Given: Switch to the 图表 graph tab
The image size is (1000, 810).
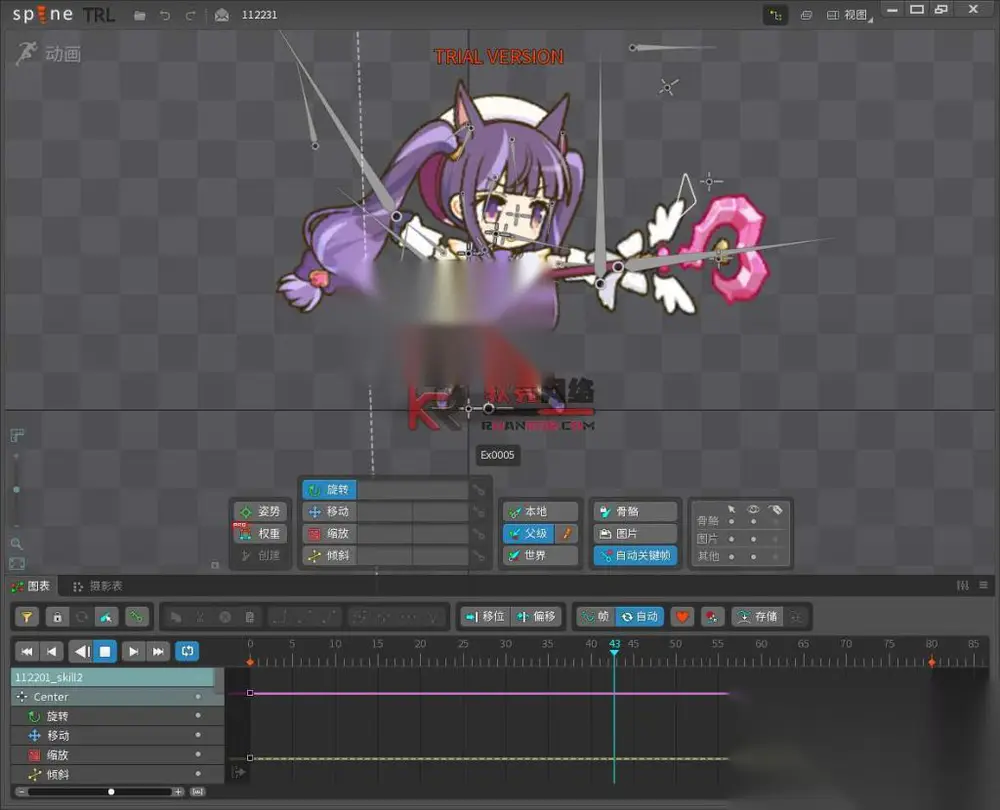Looking at the screenshot, I should [x=31, y=585].
